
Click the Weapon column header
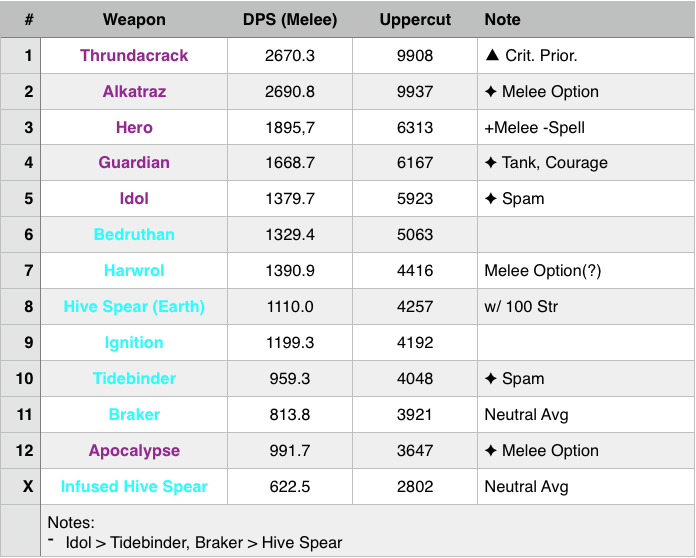(x=134, y=19)
